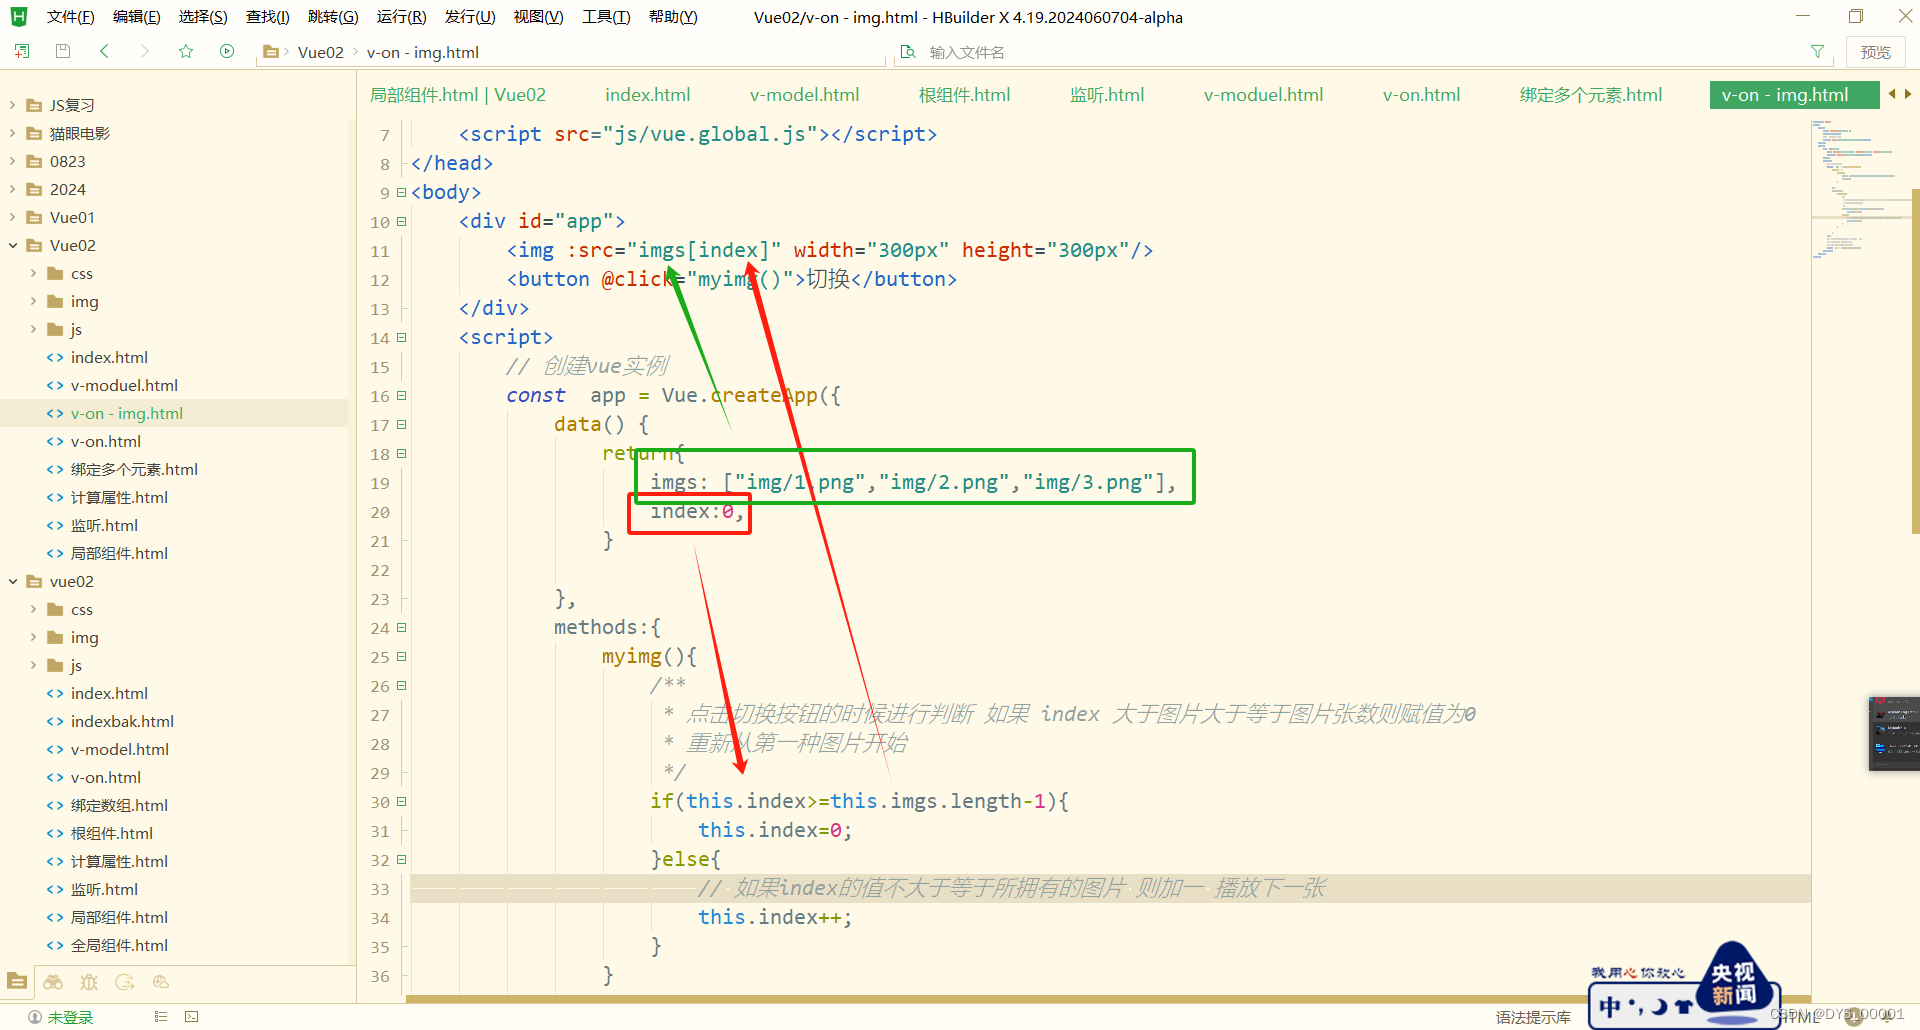Click the user avatar login icon
1920x1030 pixels.
[35, 1017]
